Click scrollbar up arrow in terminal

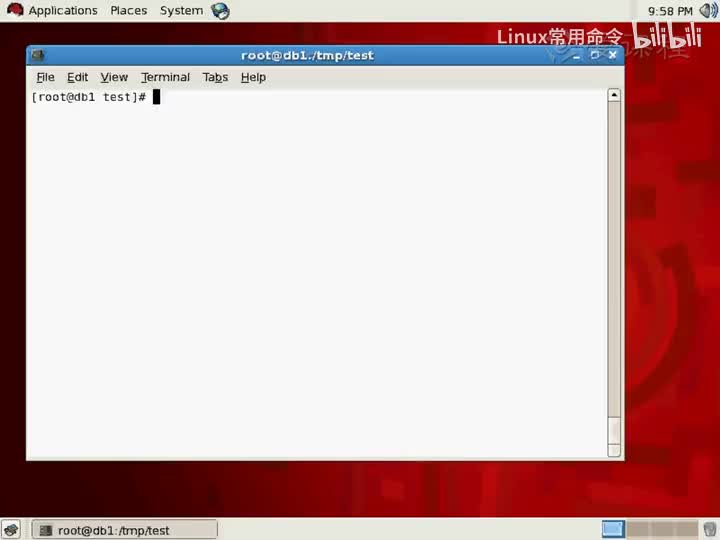(x=614, y=95)
